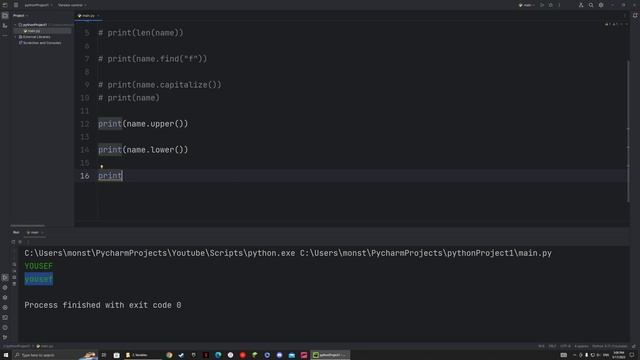Toggle scroll to end in console
The height and width of the screenshot is (360, 640).
click(x=14, y=271)
